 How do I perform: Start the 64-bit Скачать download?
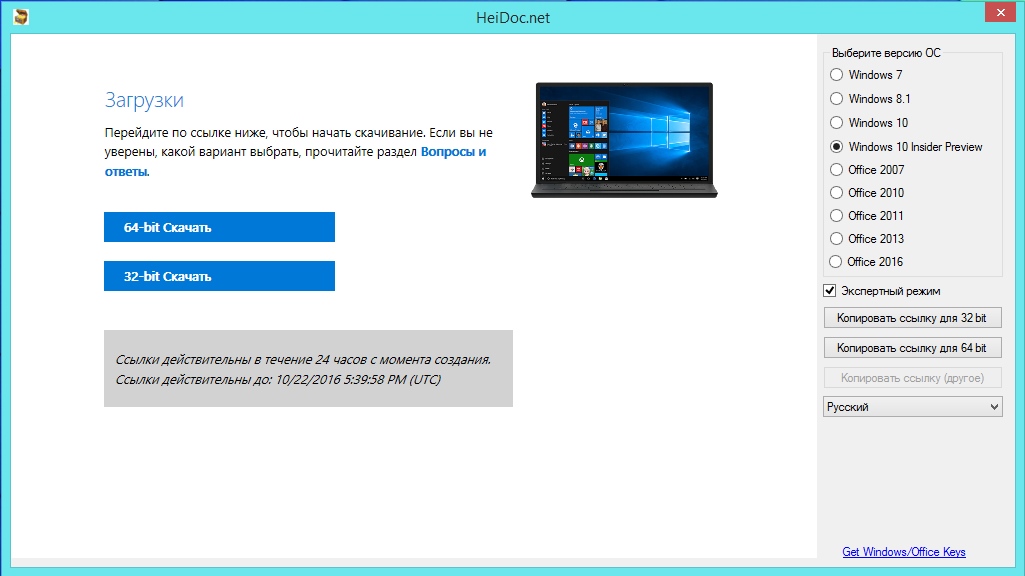[x=219, y=227]
